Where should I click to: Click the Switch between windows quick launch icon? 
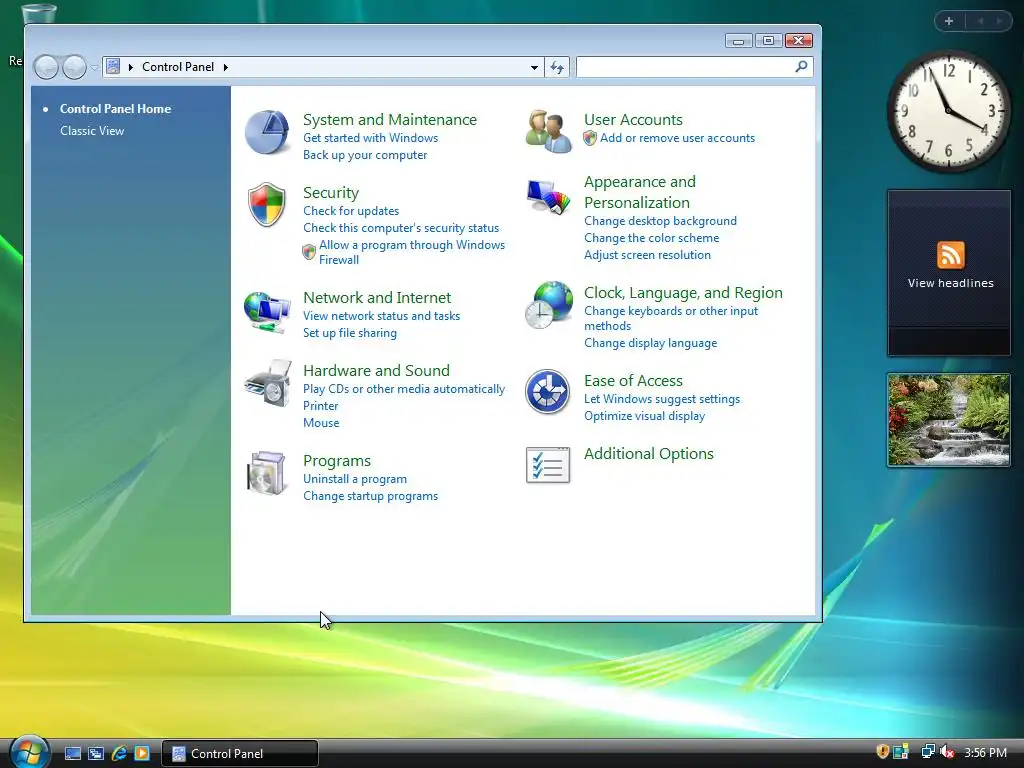(x=96, y=754)
